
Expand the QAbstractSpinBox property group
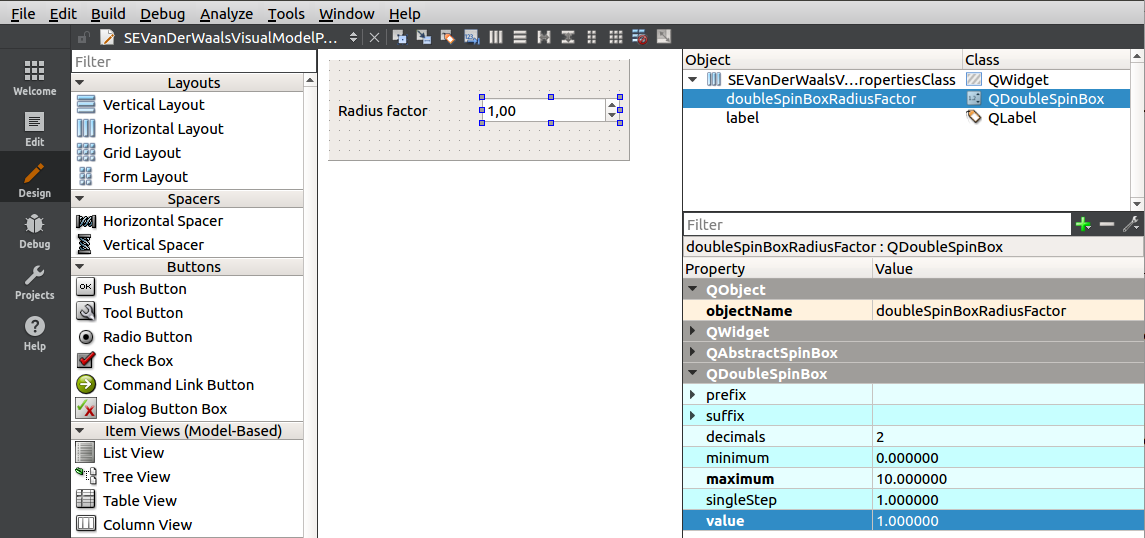tap(692, 353)
